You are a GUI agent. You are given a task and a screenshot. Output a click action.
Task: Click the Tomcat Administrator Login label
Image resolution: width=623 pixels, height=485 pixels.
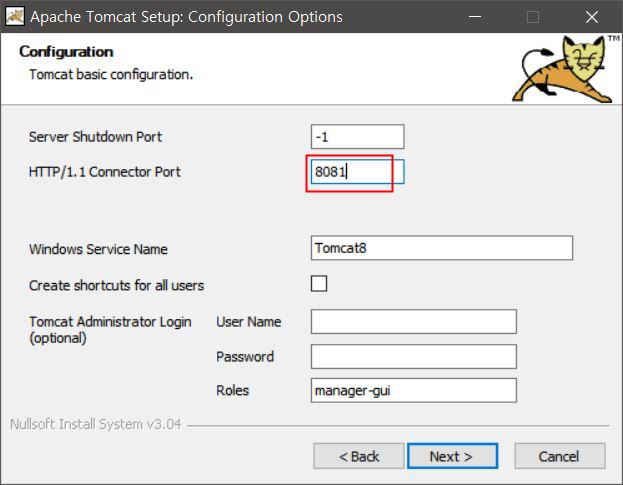pyautogui.click(x=110, y=329)
